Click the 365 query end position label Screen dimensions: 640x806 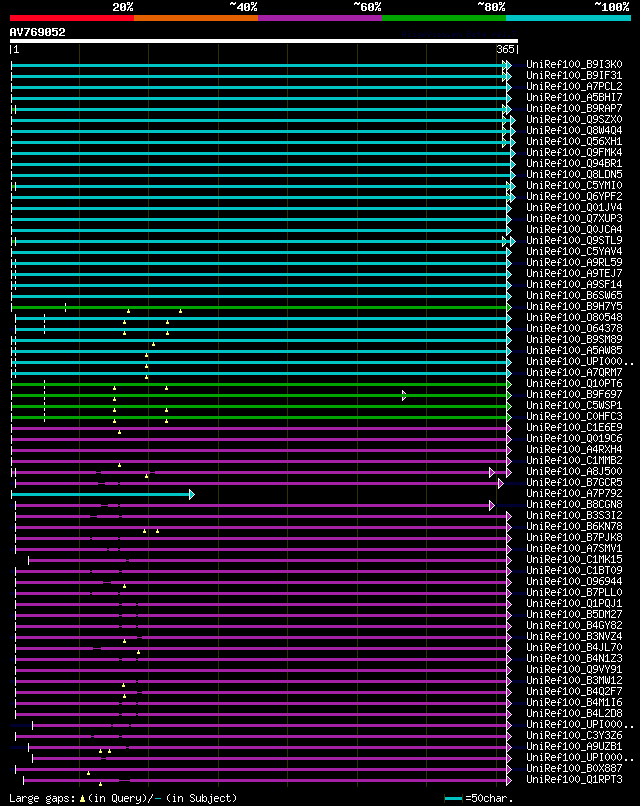tap(505, 49)
